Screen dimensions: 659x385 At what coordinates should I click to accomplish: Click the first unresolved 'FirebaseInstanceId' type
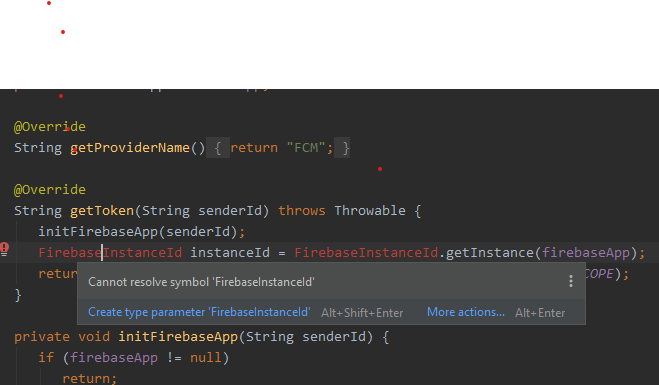click(110, 253)
